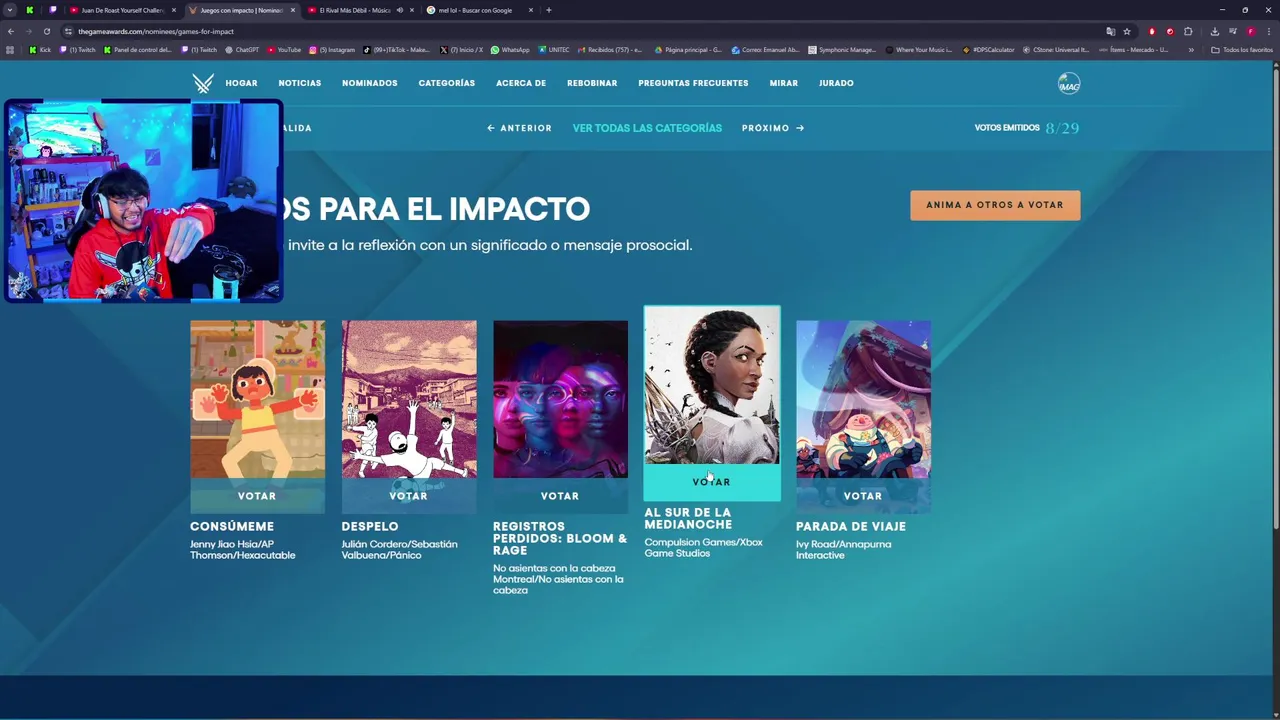Open the Inicio / X bookmark
This screenshot has width=1280, height=720.
pos(461,50)
